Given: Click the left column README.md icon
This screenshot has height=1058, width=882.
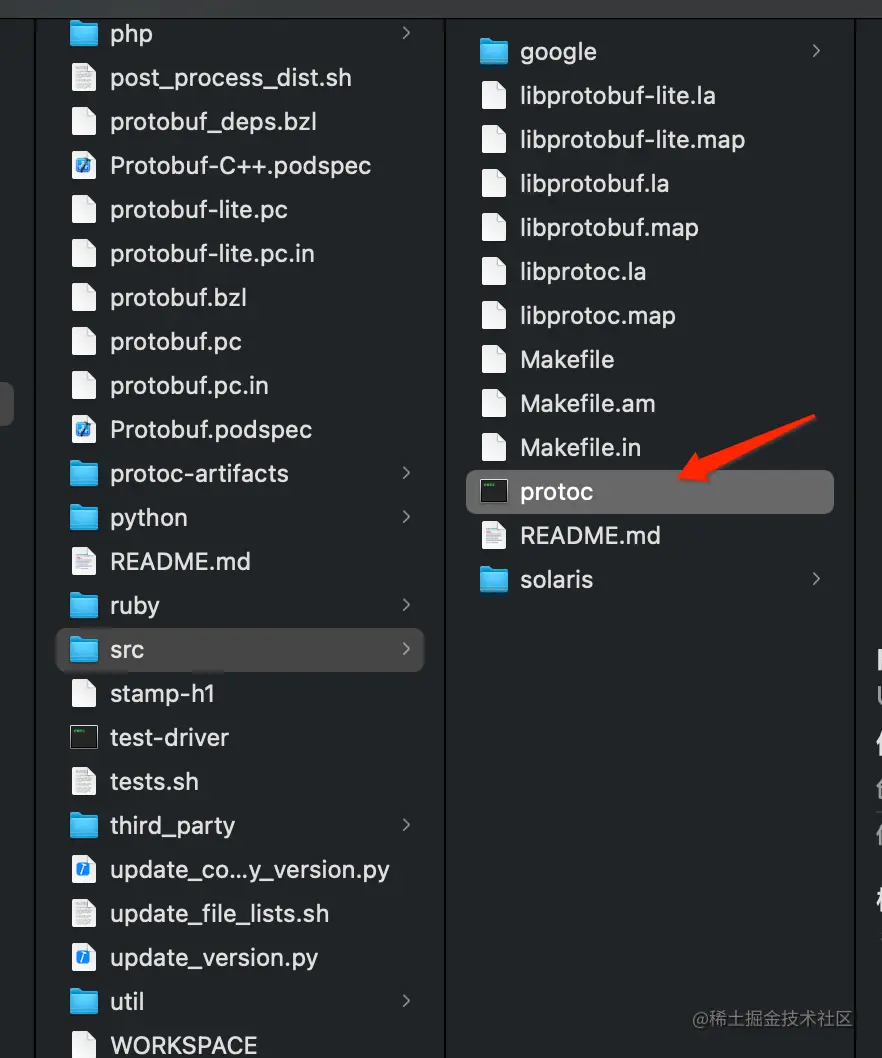Looking at the screenshot, I should pyautogui.click(x=84, y=561).
